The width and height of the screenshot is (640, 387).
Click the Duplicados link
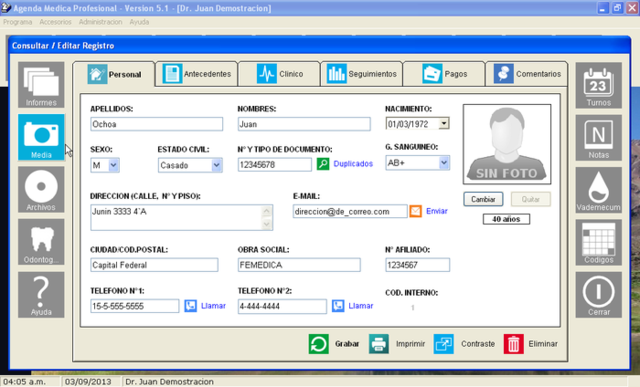(353, 164)
